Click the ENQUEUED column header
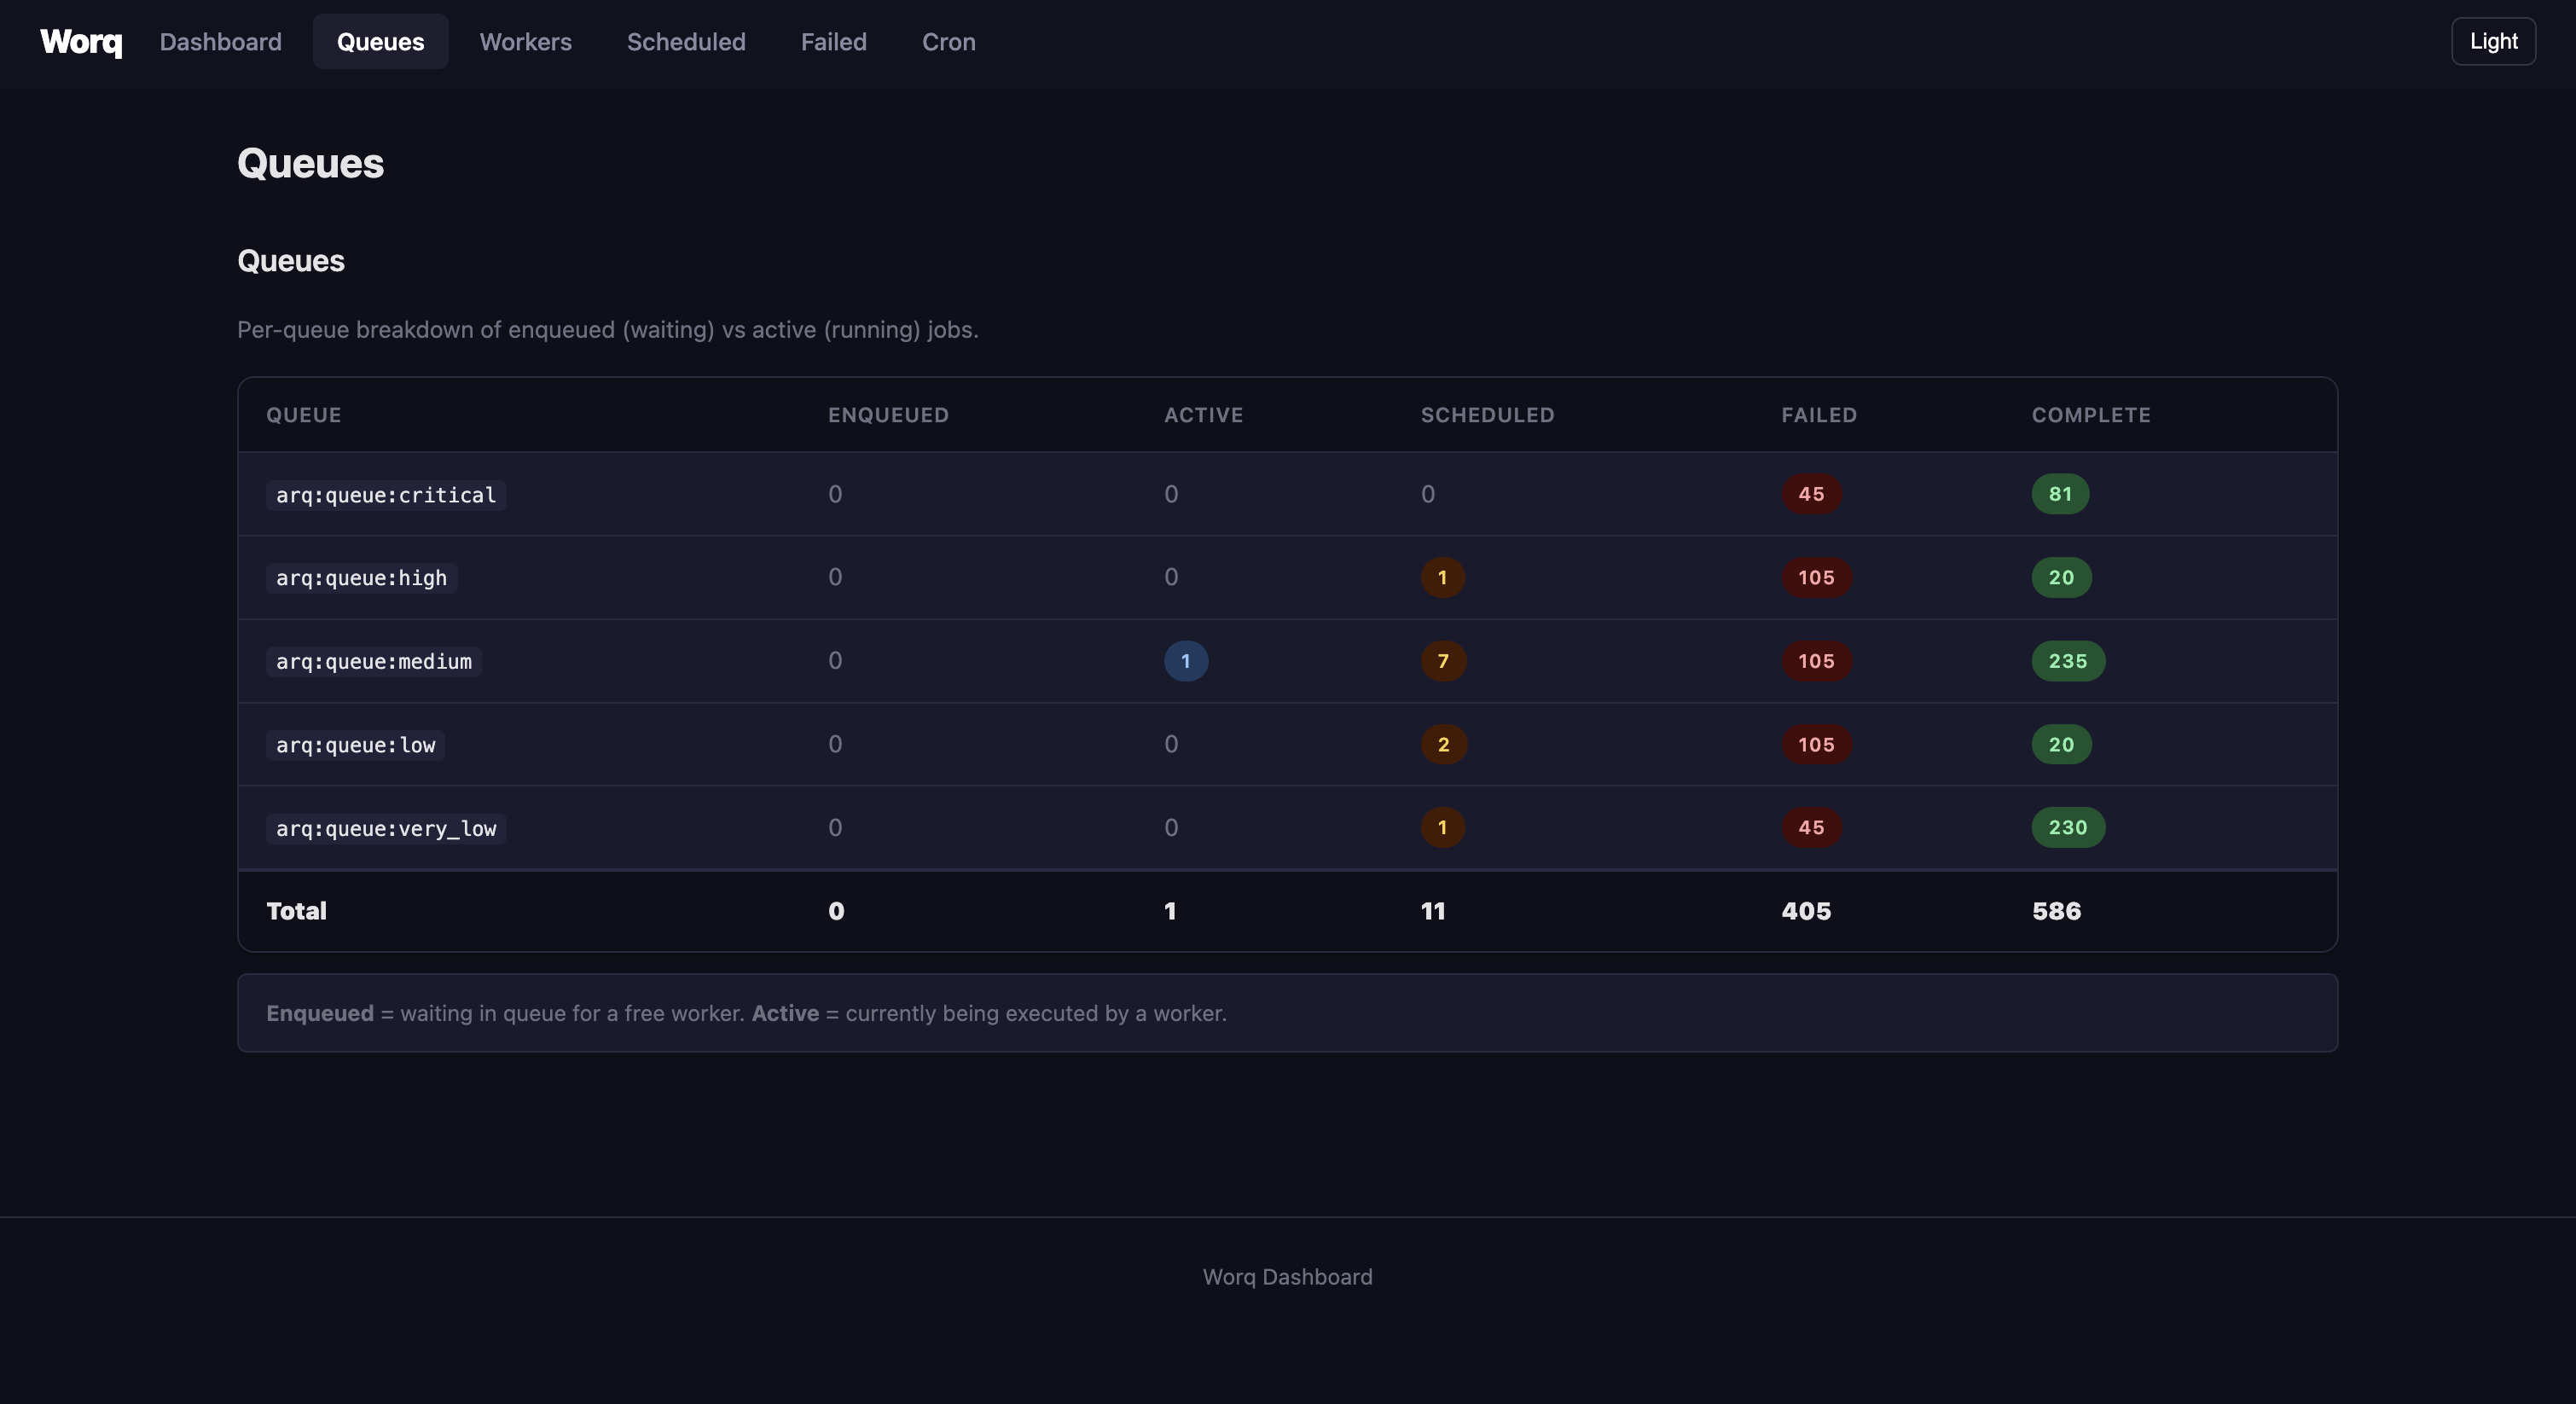The height and width of the screenshot is (1404, 2576). tap(888, 415)
